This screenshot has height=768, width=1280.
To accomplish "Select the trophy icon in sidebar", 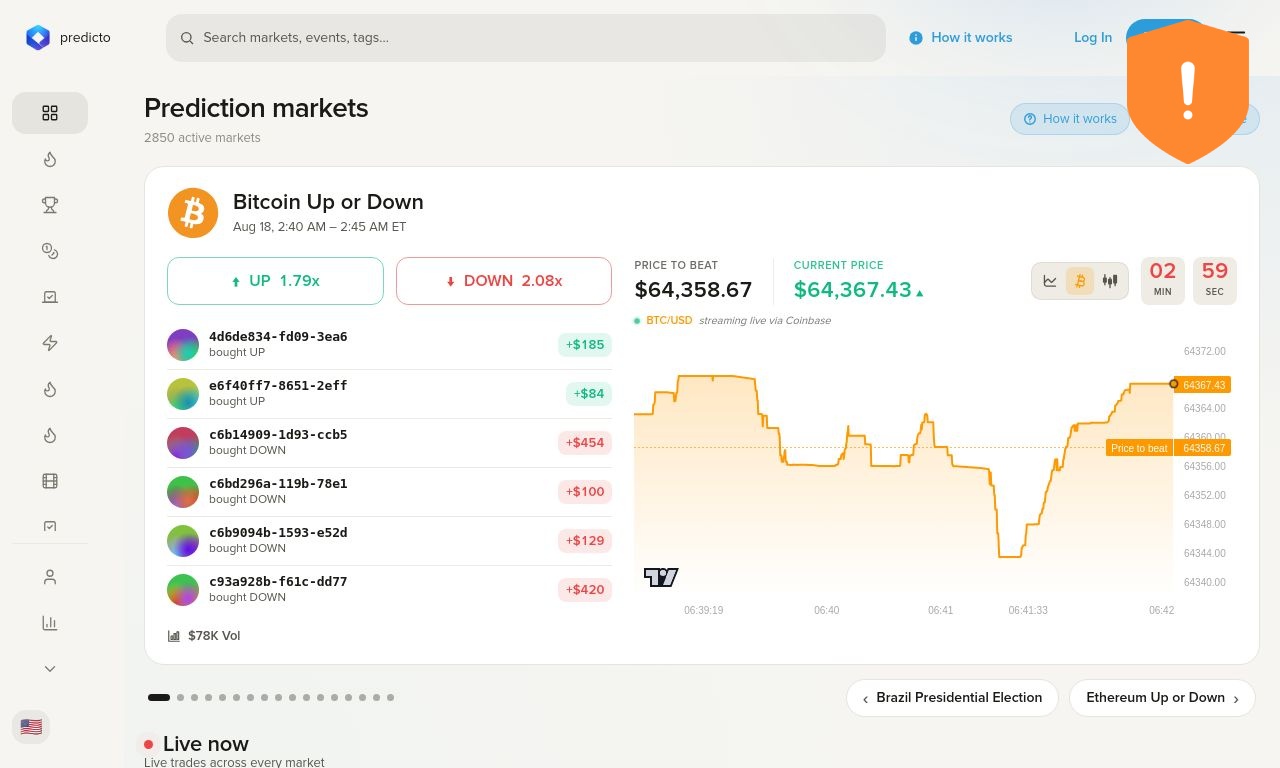I will pyautogui.click(x=50, y=205).
